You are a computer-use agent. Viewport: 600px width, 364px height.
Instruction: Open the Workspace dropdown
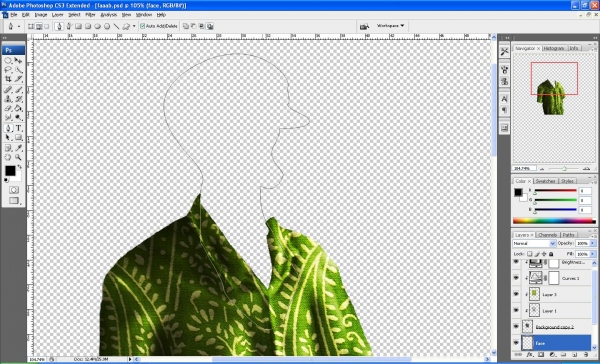click(391, 26)
